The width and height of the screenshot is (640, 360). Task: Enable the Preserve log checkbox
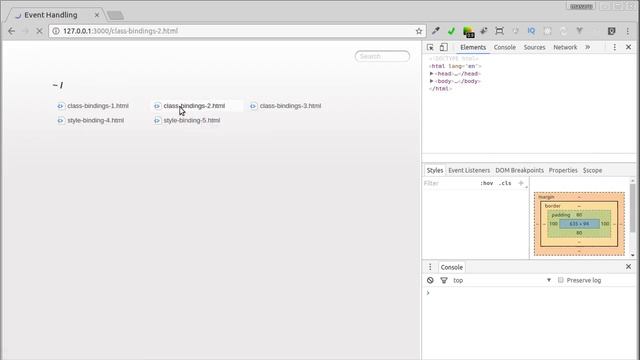560,280
